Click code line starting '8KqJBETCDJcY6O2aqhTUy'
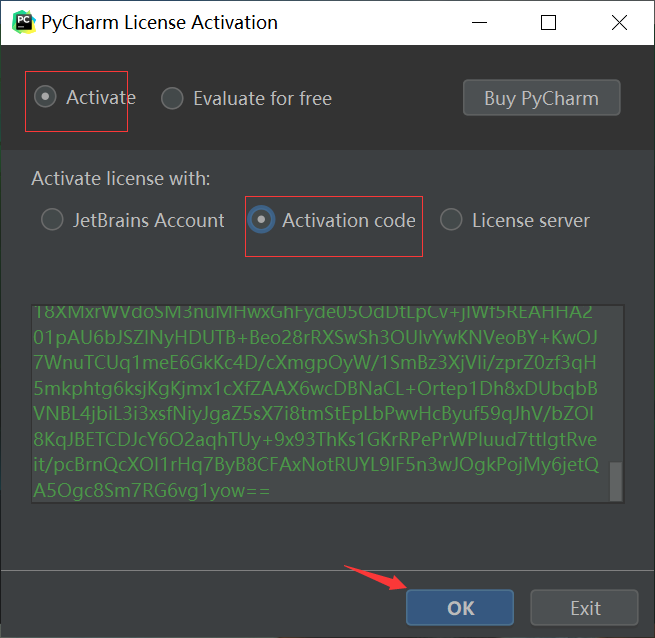Image resolution: width=655 pixels, height=638 pixels. 315,440
